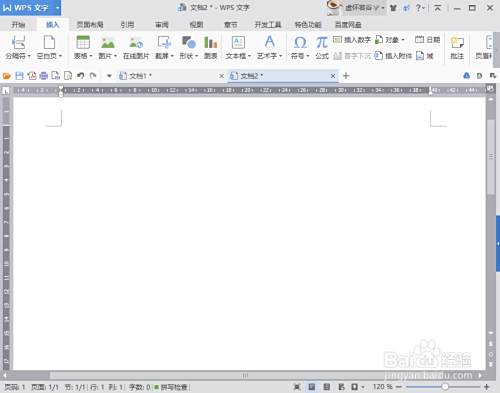This screenshot has width=500, height=393.
Task: Click 插入附件 insert attachment
Action: (x=393, y=56)
